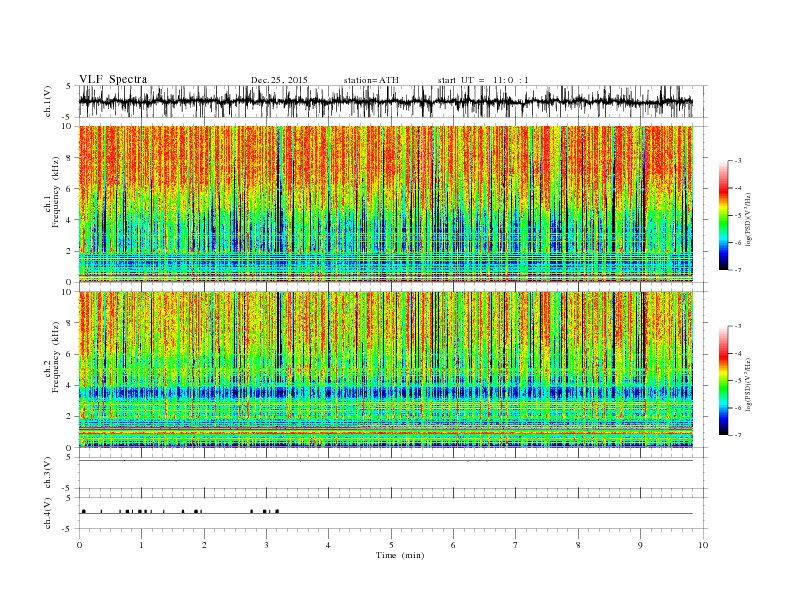
Task: Click the blue 3.5 kHz band in ch.2 spectrogram
Action: [385, 392]
